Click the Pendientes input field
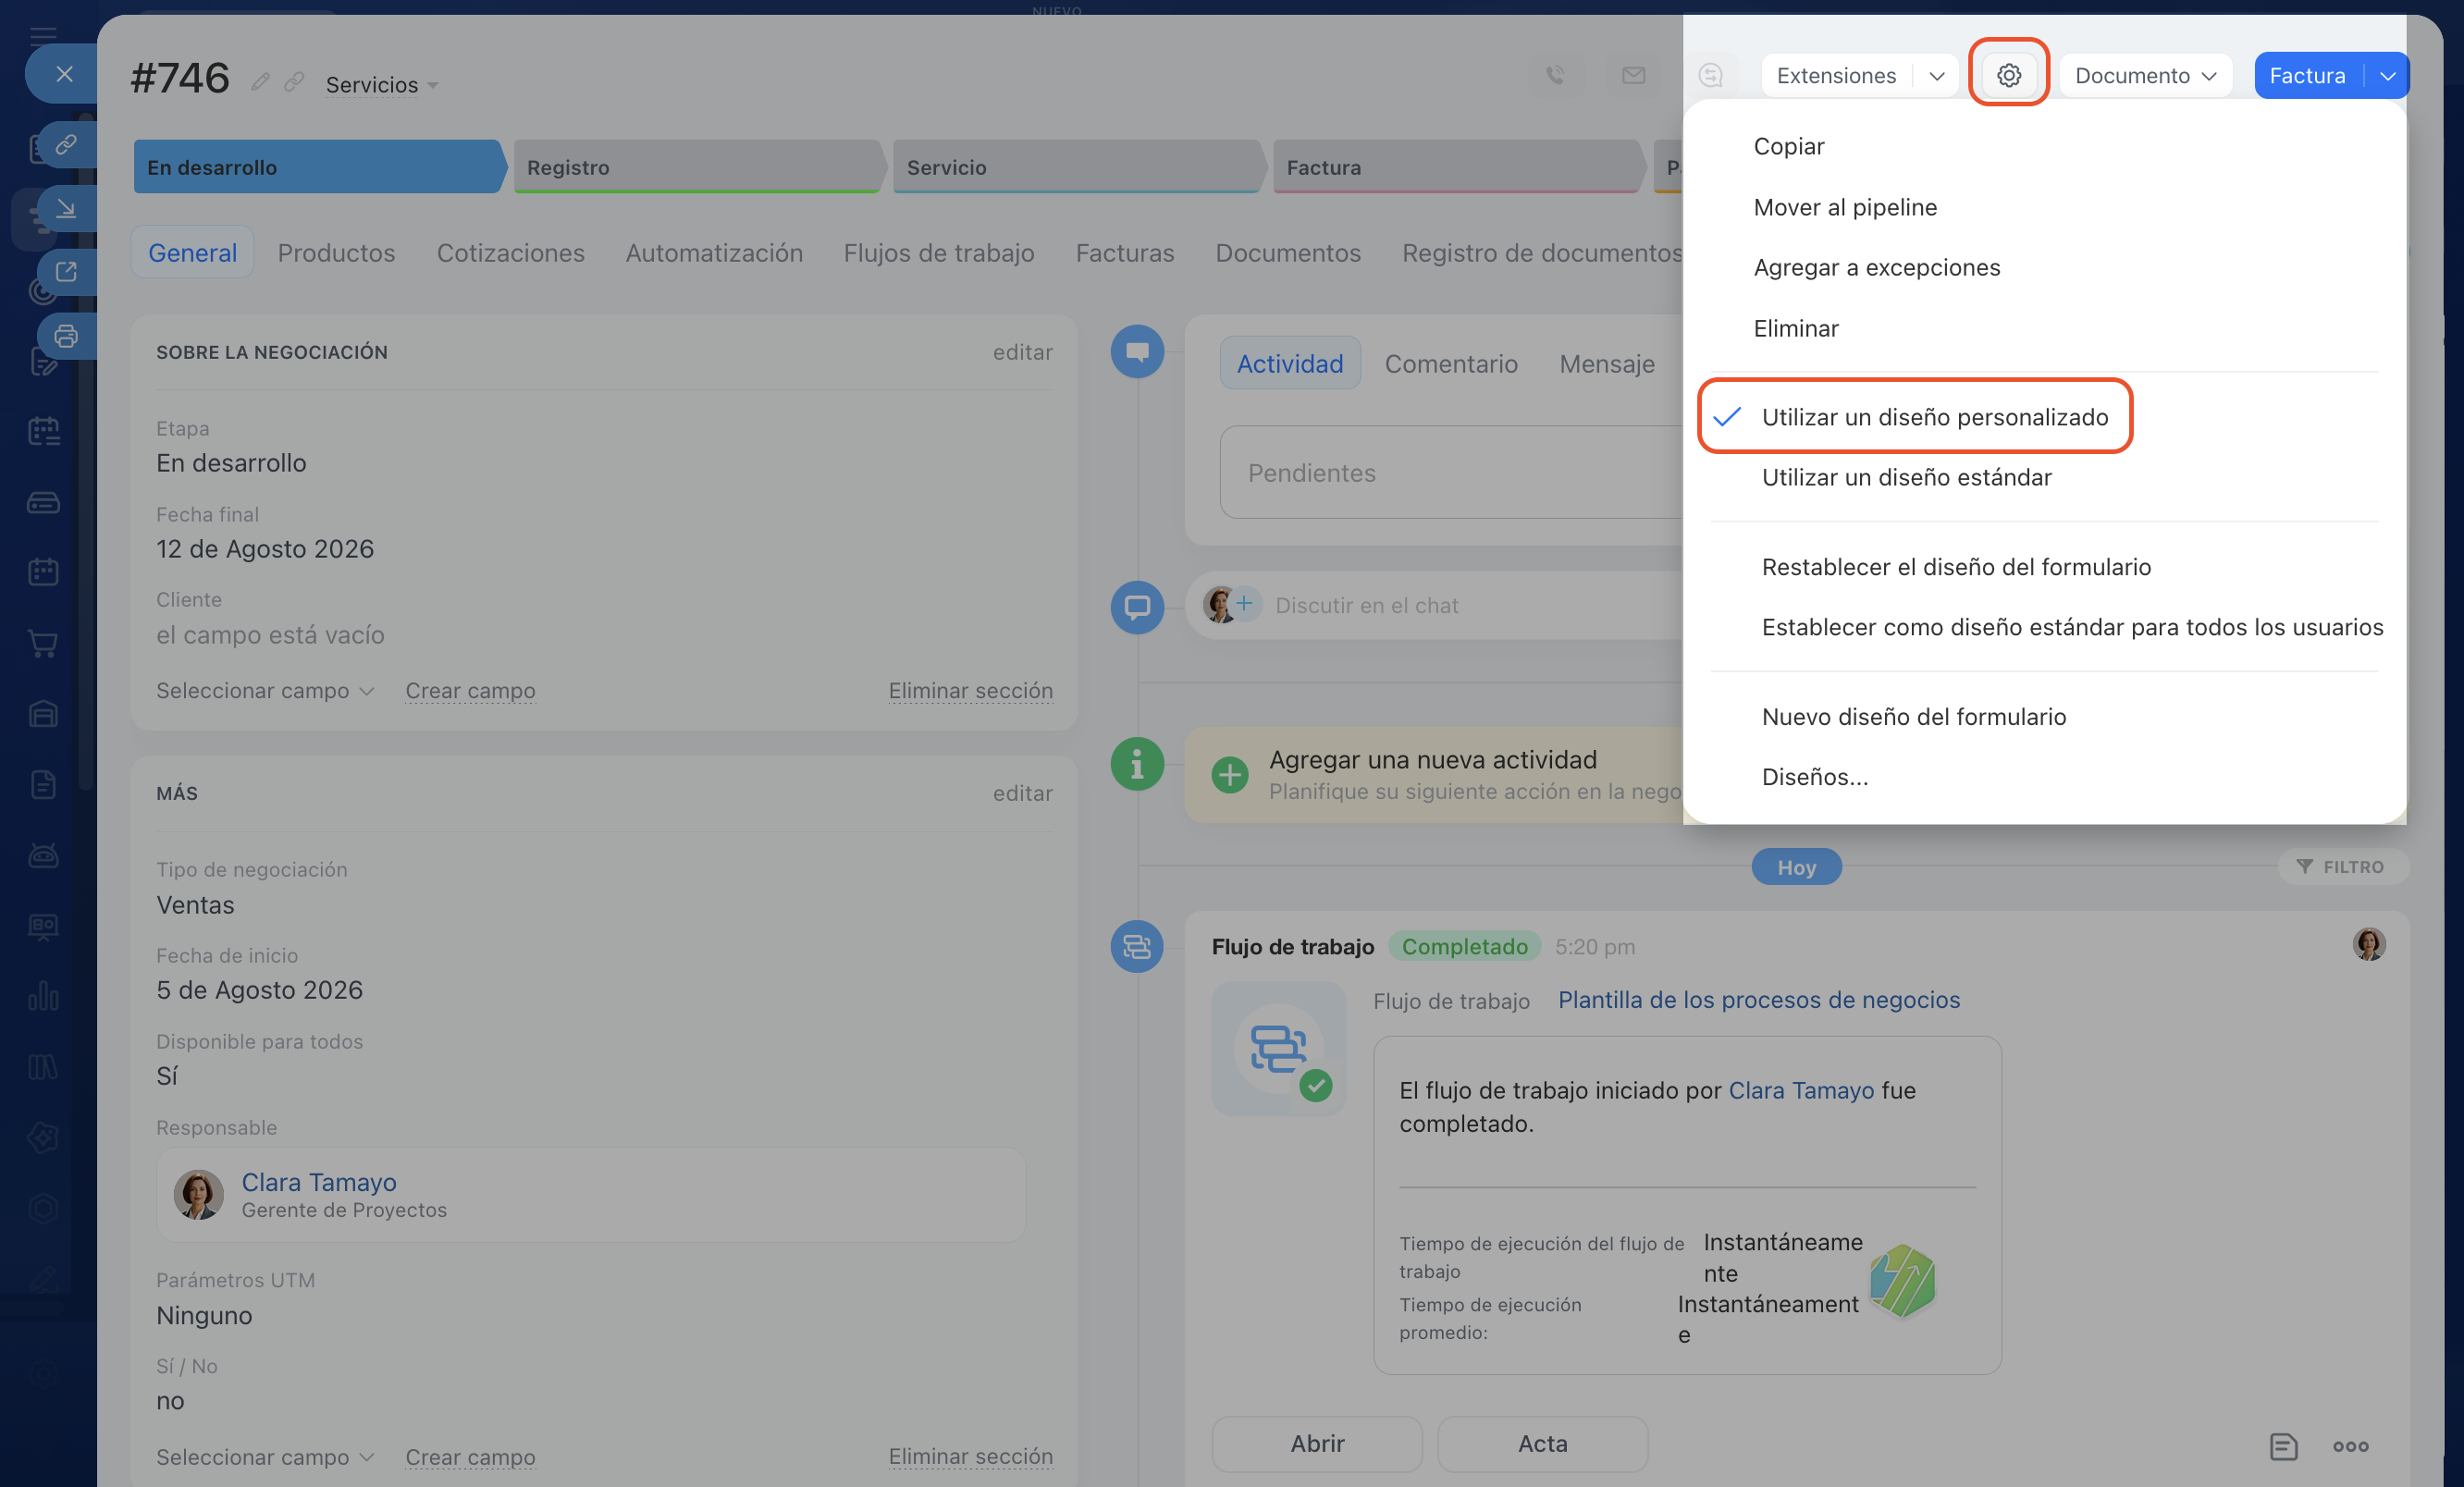This screenshot has width=2464, height=1487. point(1452,472)
